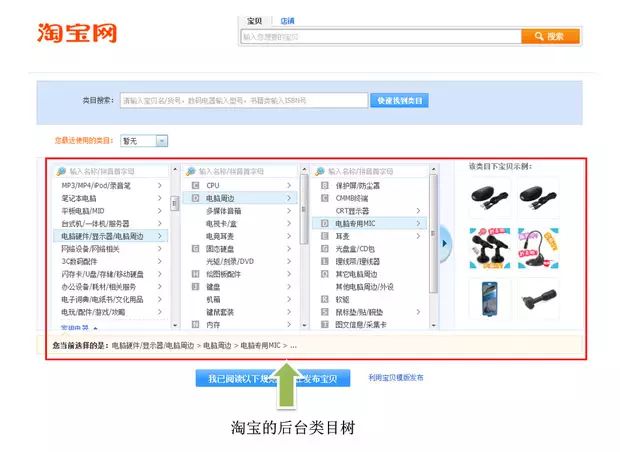This screenshot has height=452, width=620.
Task: Click the second column scrollbar down arrow
Action: (x=304, y=325)
